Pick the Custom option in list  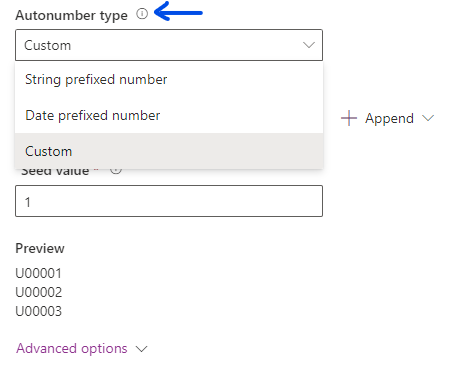tap(169, 151)
